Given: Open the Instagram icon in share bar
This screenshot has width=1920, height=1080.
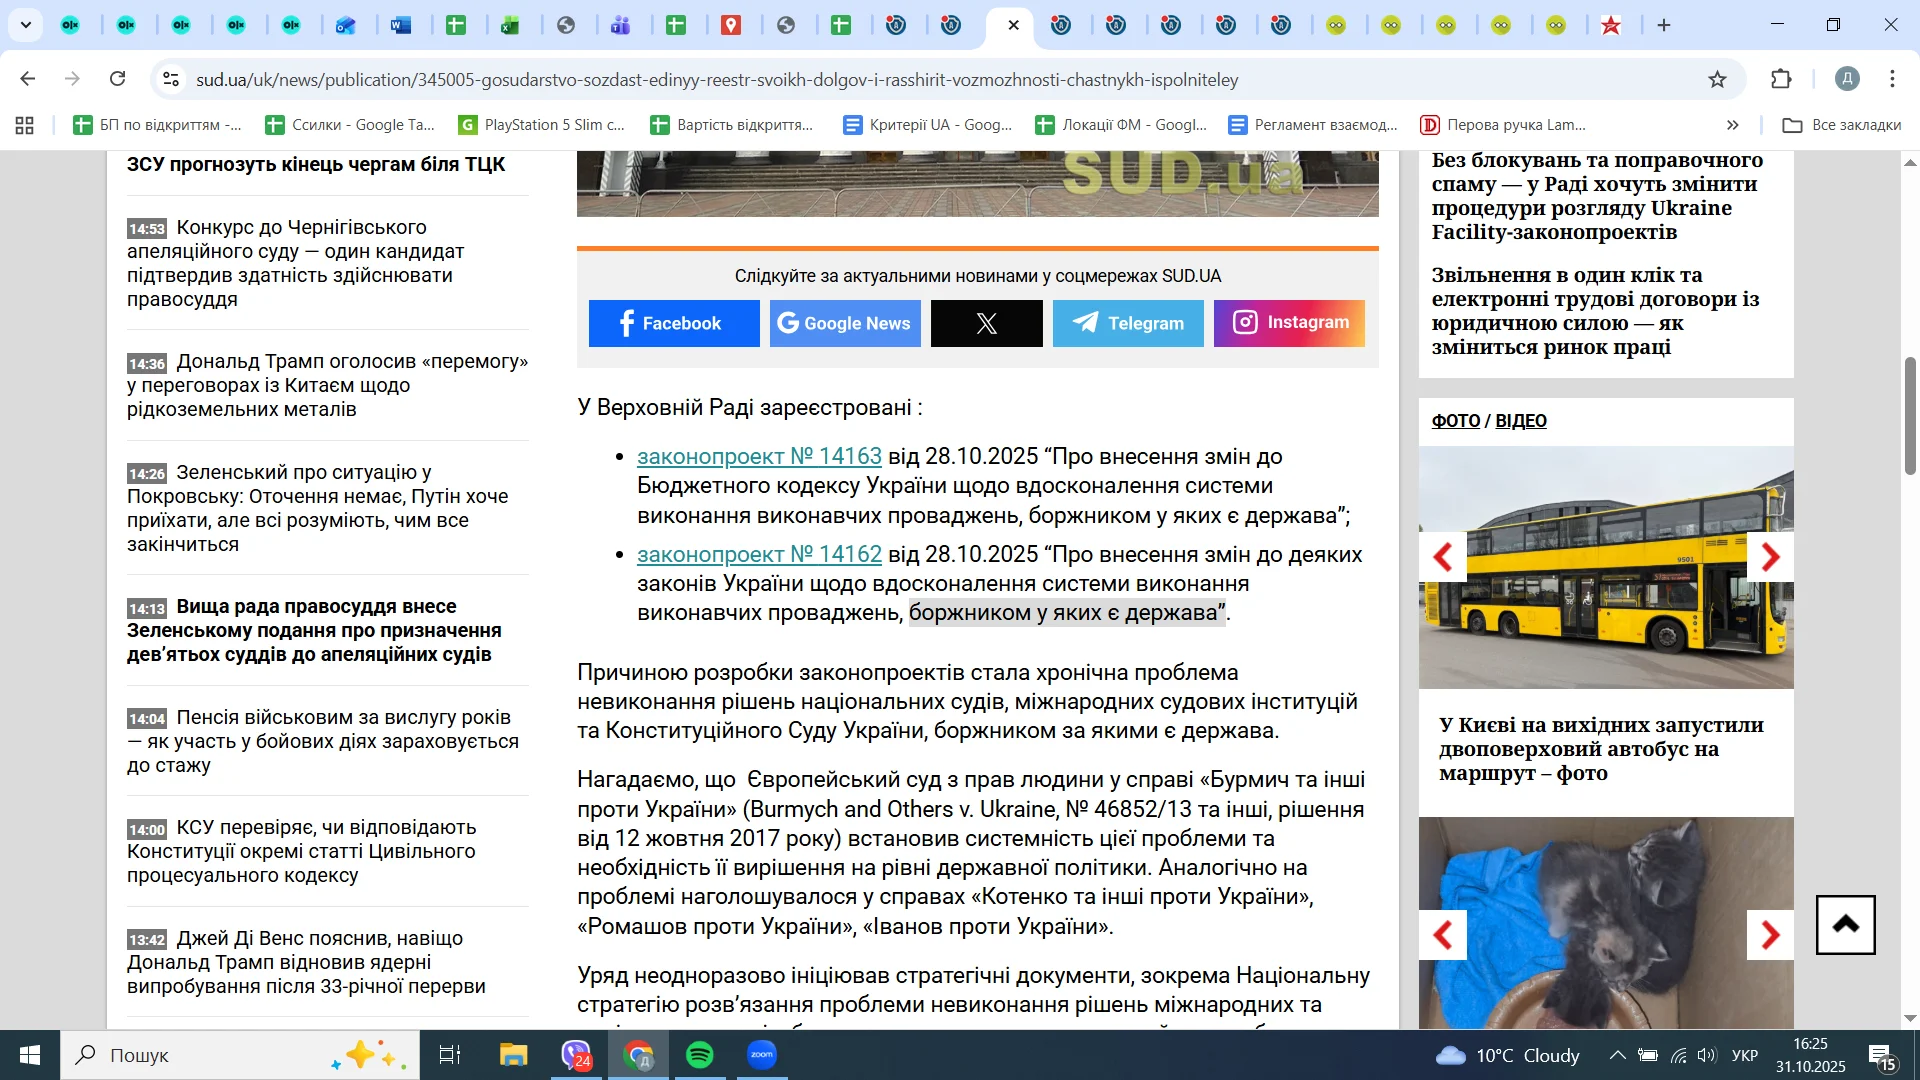Looking at the screenshot, I should (x=1288, y=323).
